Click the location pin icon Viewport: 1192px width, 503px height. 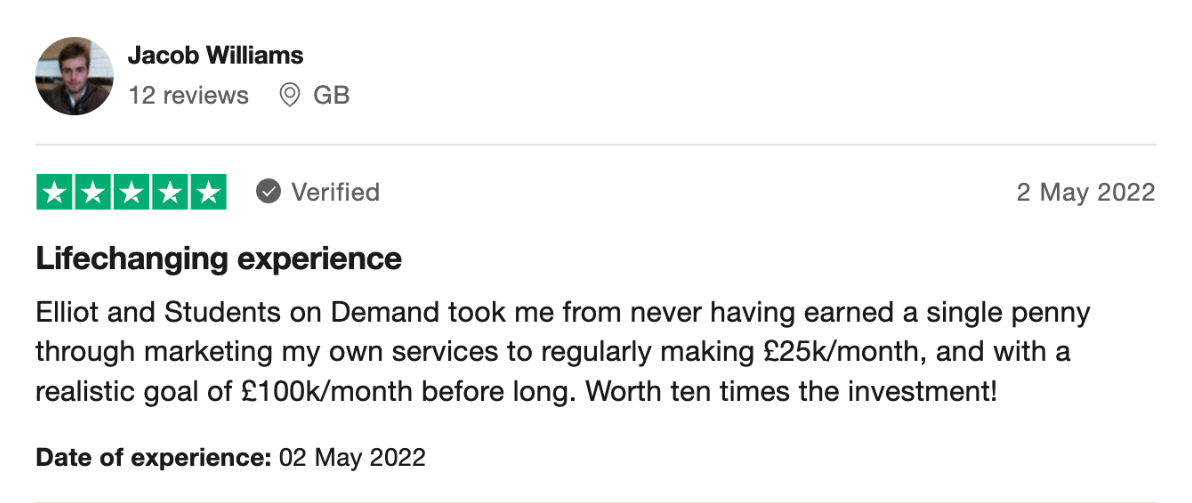290,96
